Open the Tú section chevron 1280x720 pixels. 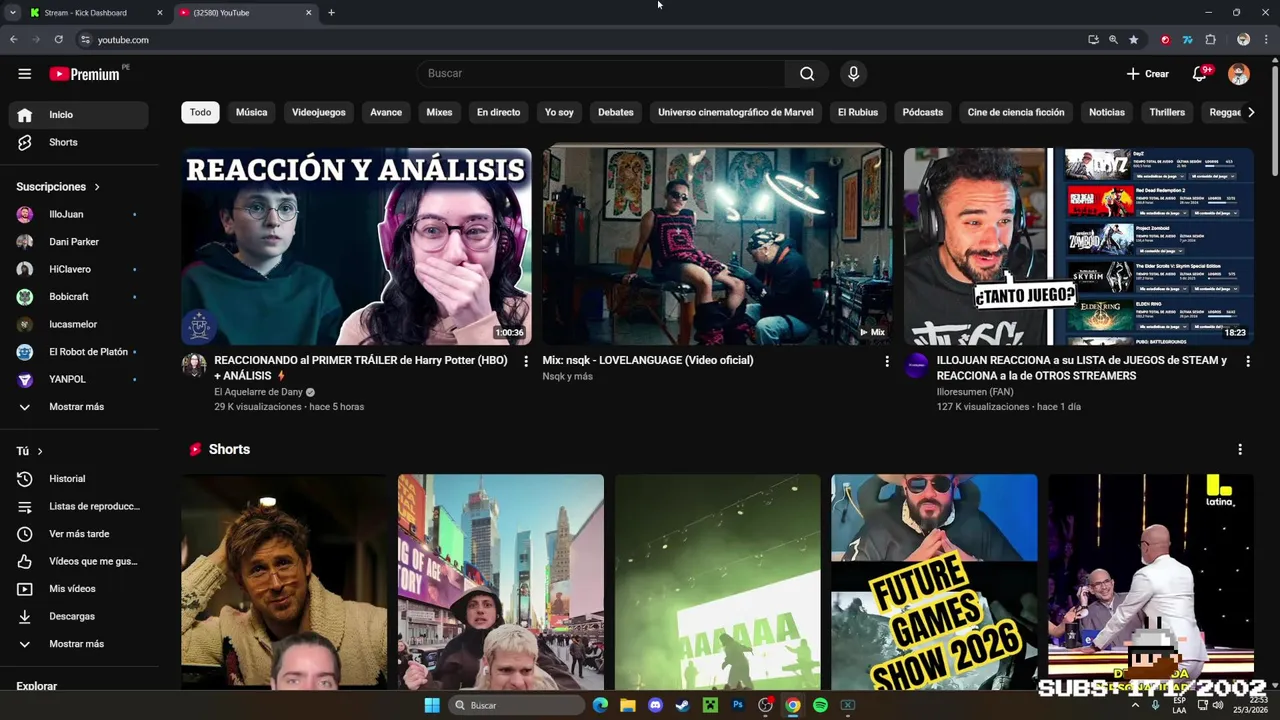coord(40,452)
